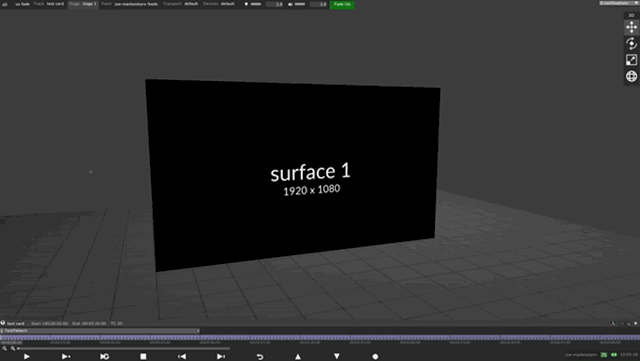
Task: Zoom out timeline with left magnifier
Action: [x=4, y=348]
